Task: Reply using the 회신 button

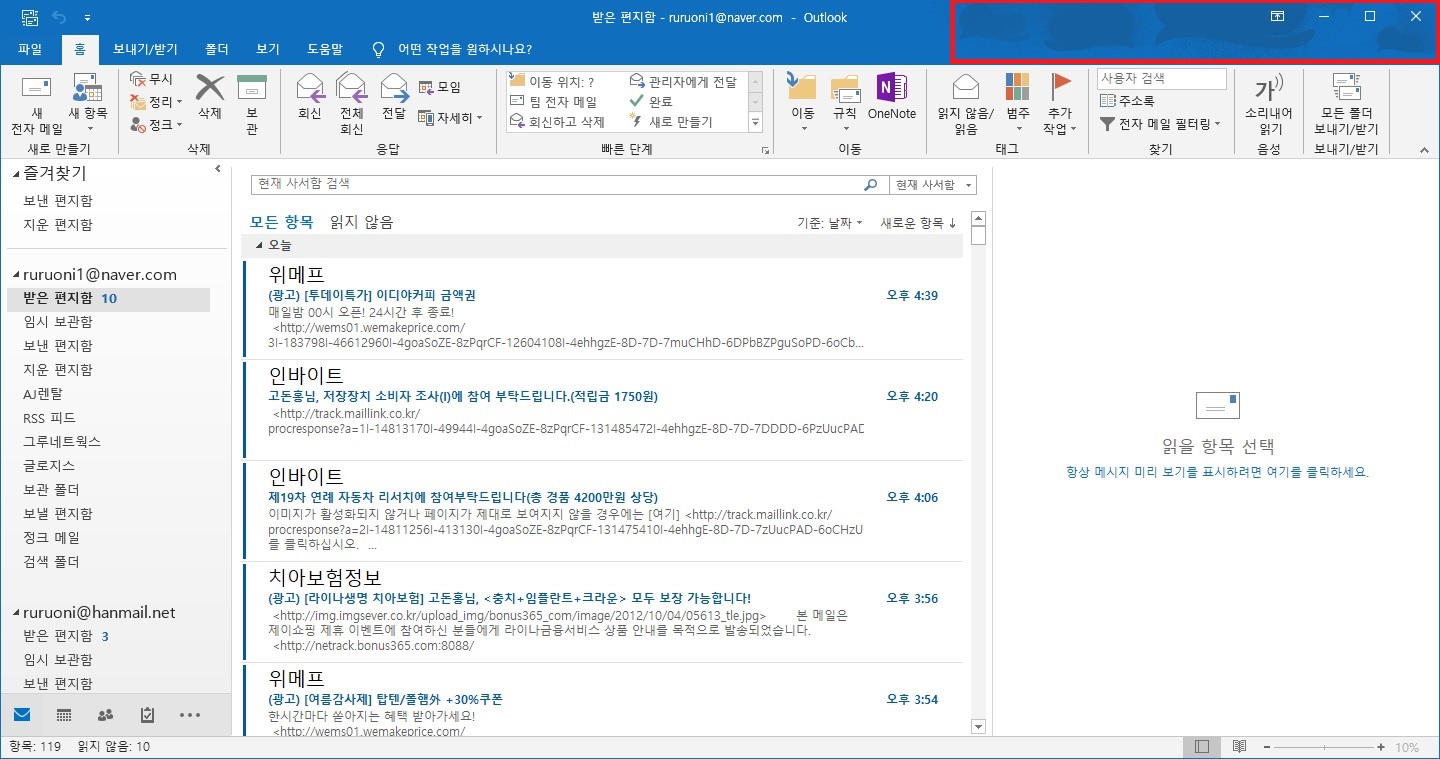Action: click(310, 96)
